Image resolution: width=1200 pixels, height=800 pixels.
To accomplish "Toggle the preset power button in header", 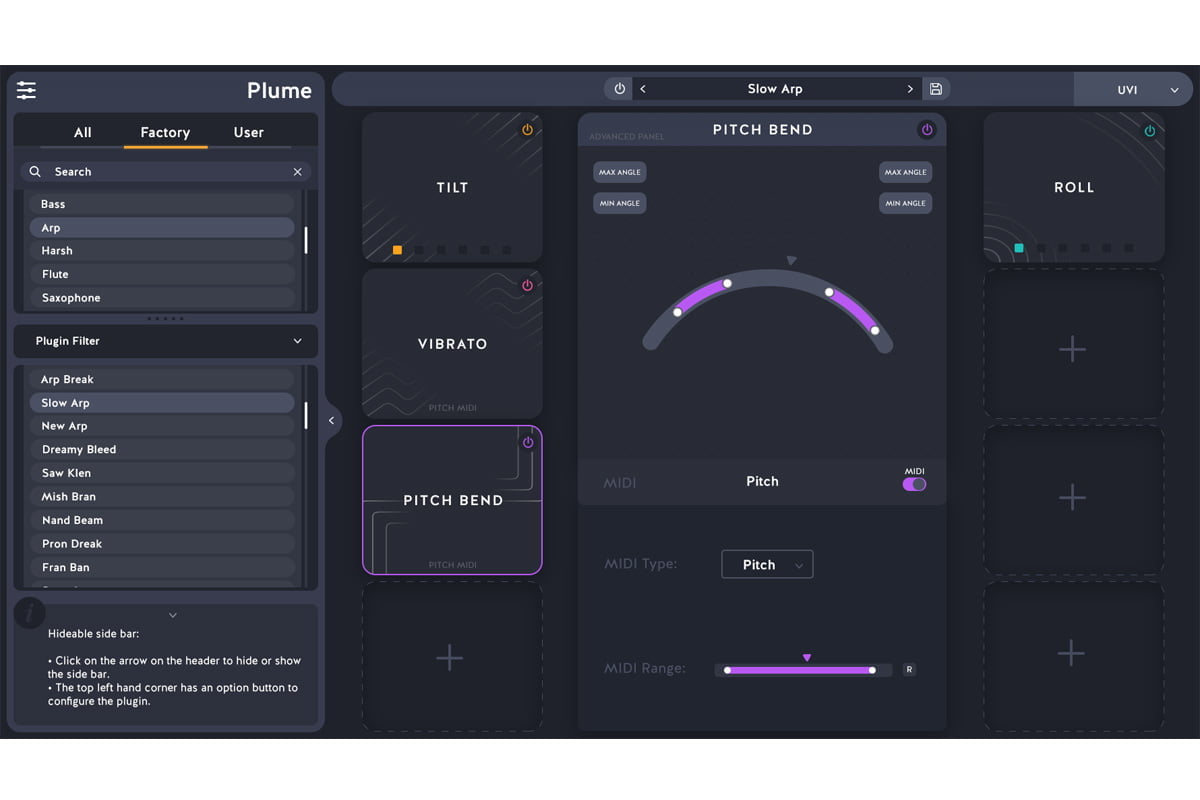I will (x=619, y=89).
